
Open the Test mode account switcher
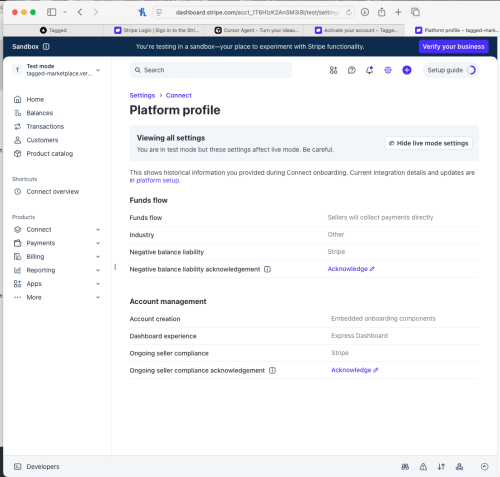point(57,70)
